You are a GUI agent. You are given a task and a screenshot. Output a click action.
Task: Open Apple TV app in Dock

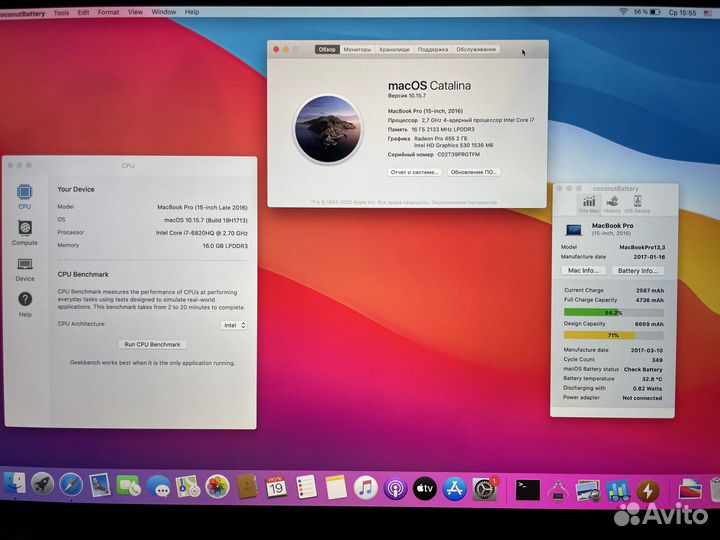(x=425, y=489)
